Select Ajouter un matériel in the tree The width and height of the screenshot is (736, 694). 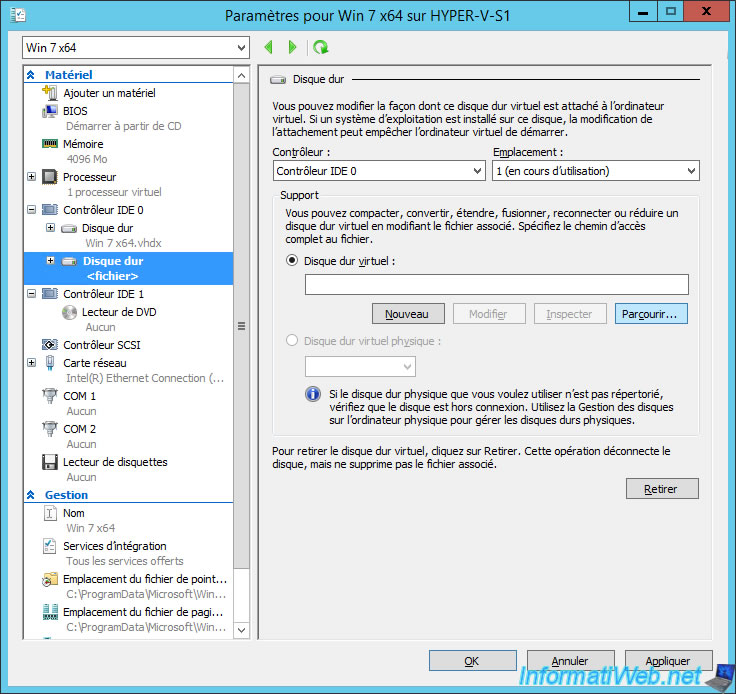[109, 93]
